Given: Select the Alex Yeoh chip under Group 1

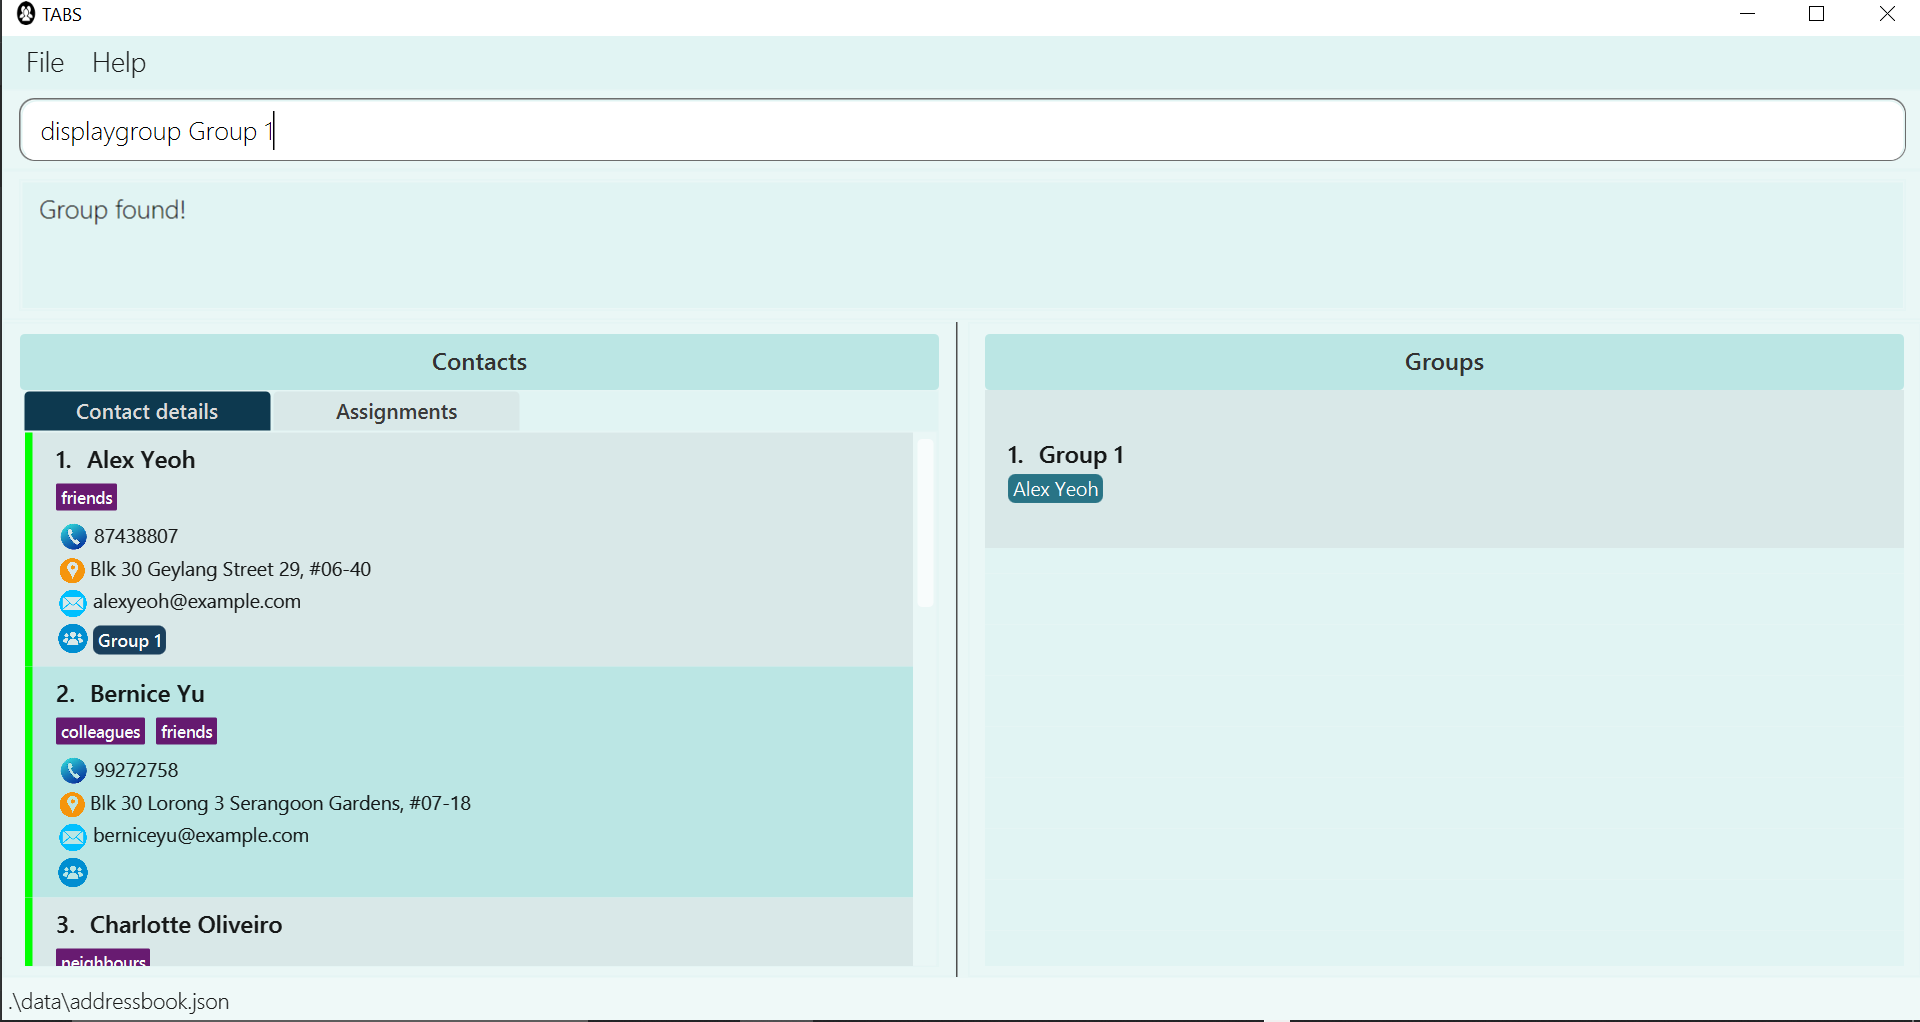Looking at the screenshot, I should click(x=1055, y=489).
